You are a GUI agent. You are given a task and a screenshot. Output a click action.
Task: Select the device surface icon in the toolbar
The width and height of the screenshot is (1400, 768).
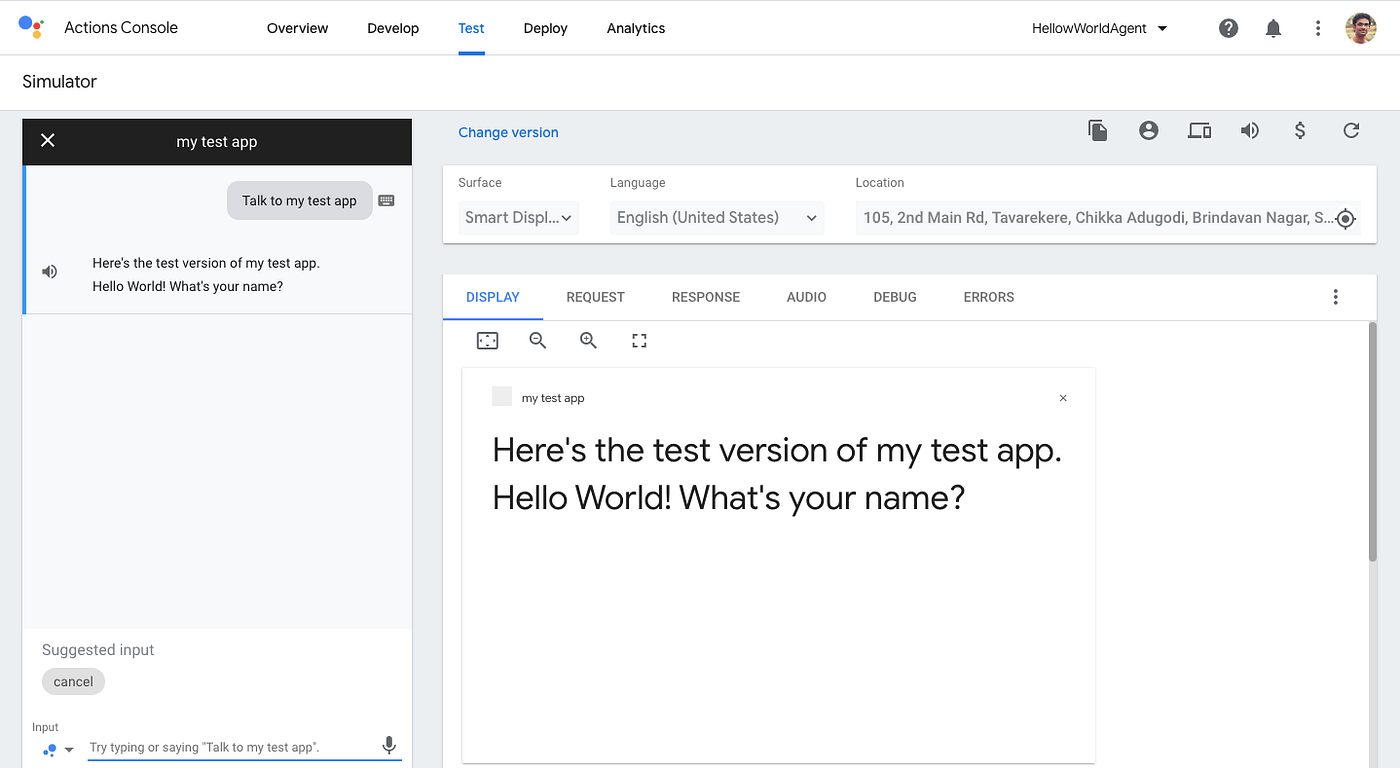pos(1199,130)
